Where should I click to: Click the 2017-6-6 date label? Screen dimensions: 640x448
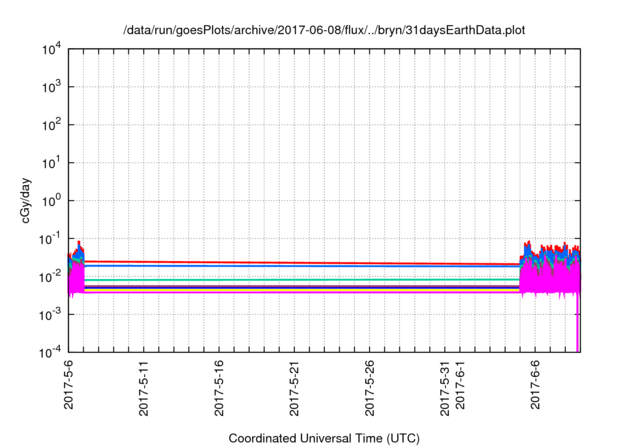[x=535, y=384]
